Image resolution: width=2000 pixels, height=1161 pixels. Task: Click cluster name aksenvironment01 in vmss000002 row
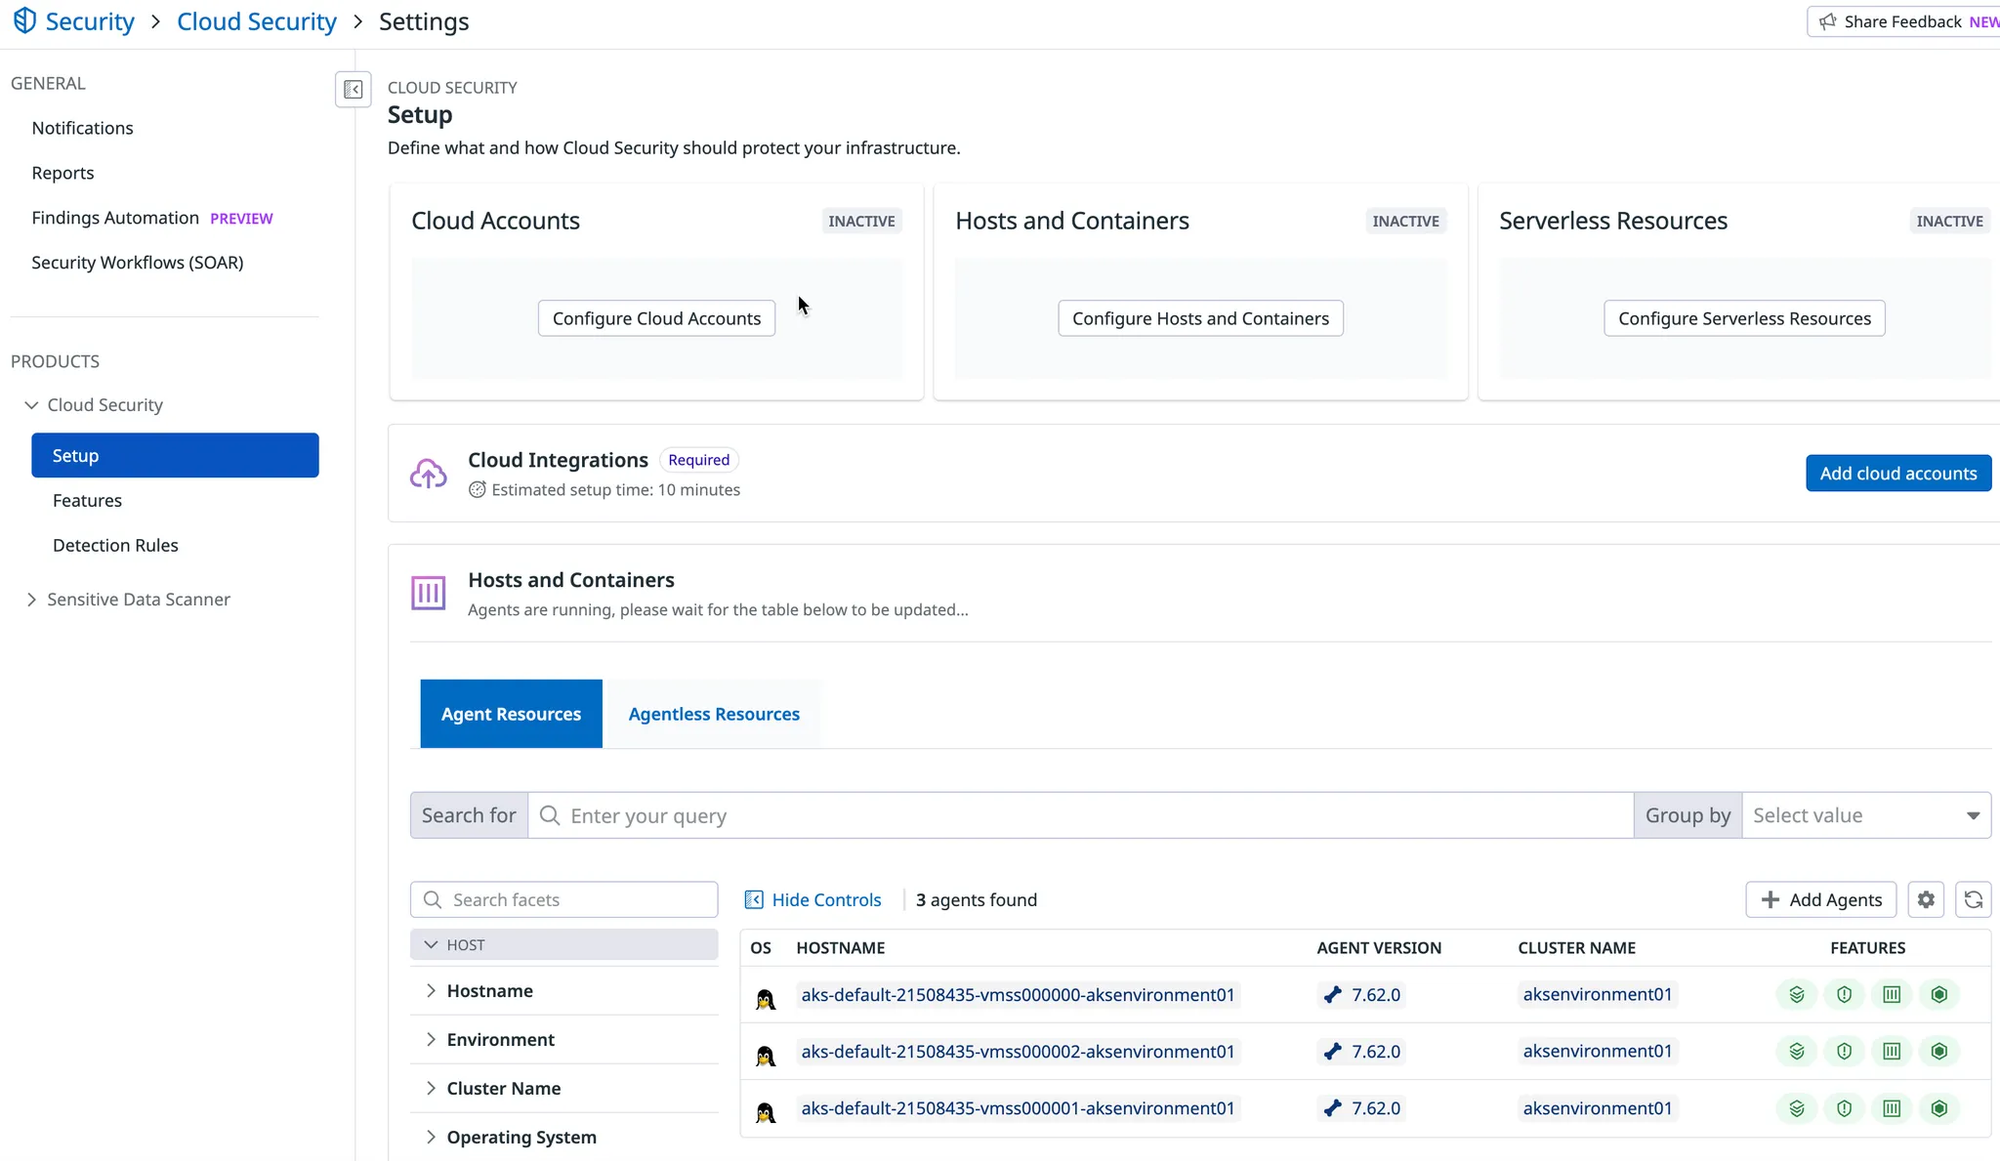point(1597,1051)
